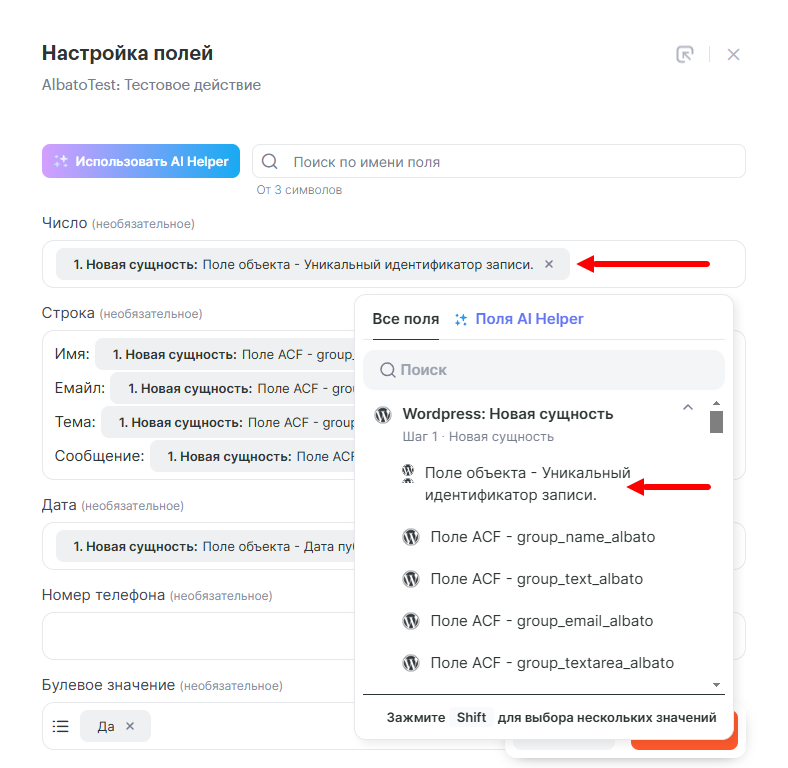
Task: Click the scroll down arrow in field list
Action: pos(716,685)
